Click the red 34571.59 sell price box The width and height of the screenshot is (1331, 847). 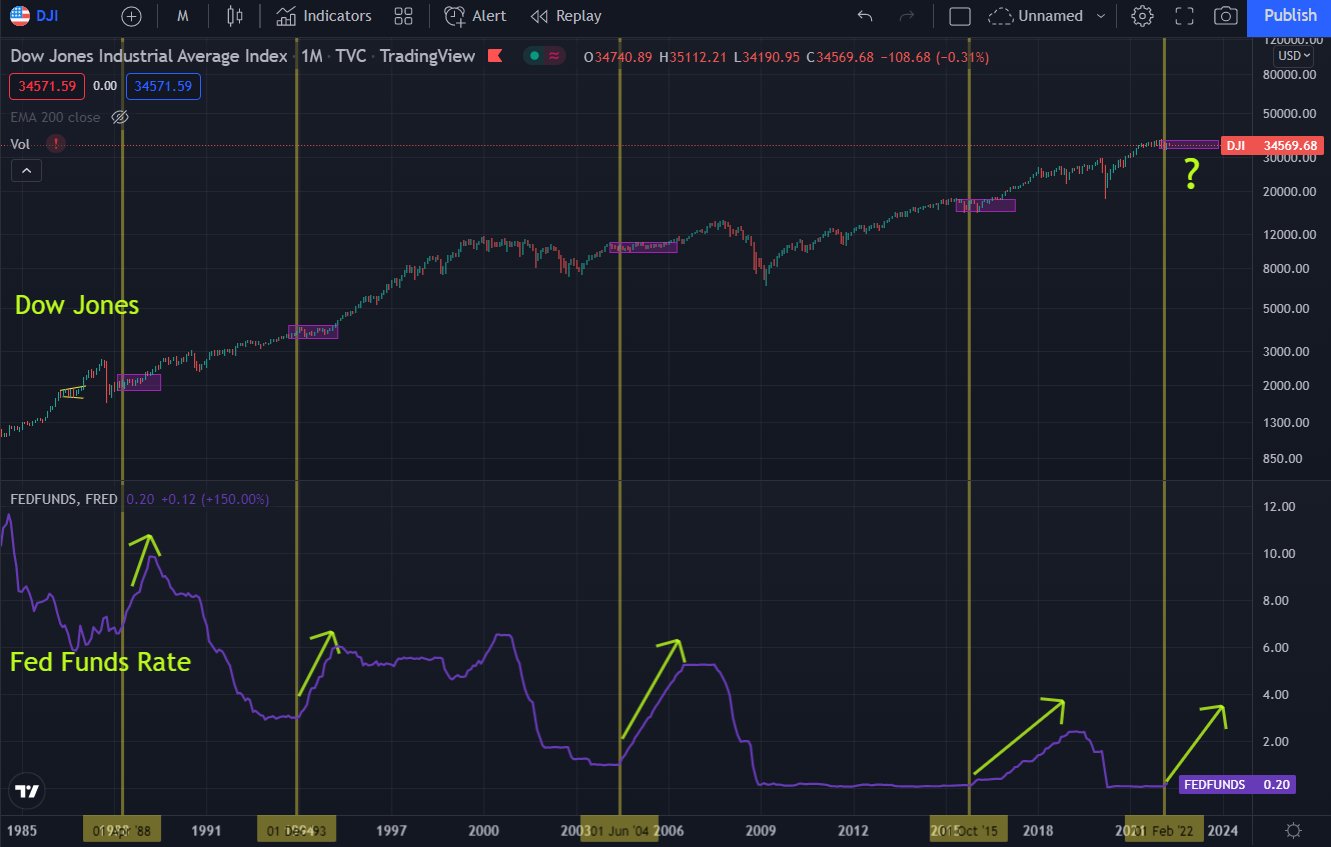coord(47,87)
